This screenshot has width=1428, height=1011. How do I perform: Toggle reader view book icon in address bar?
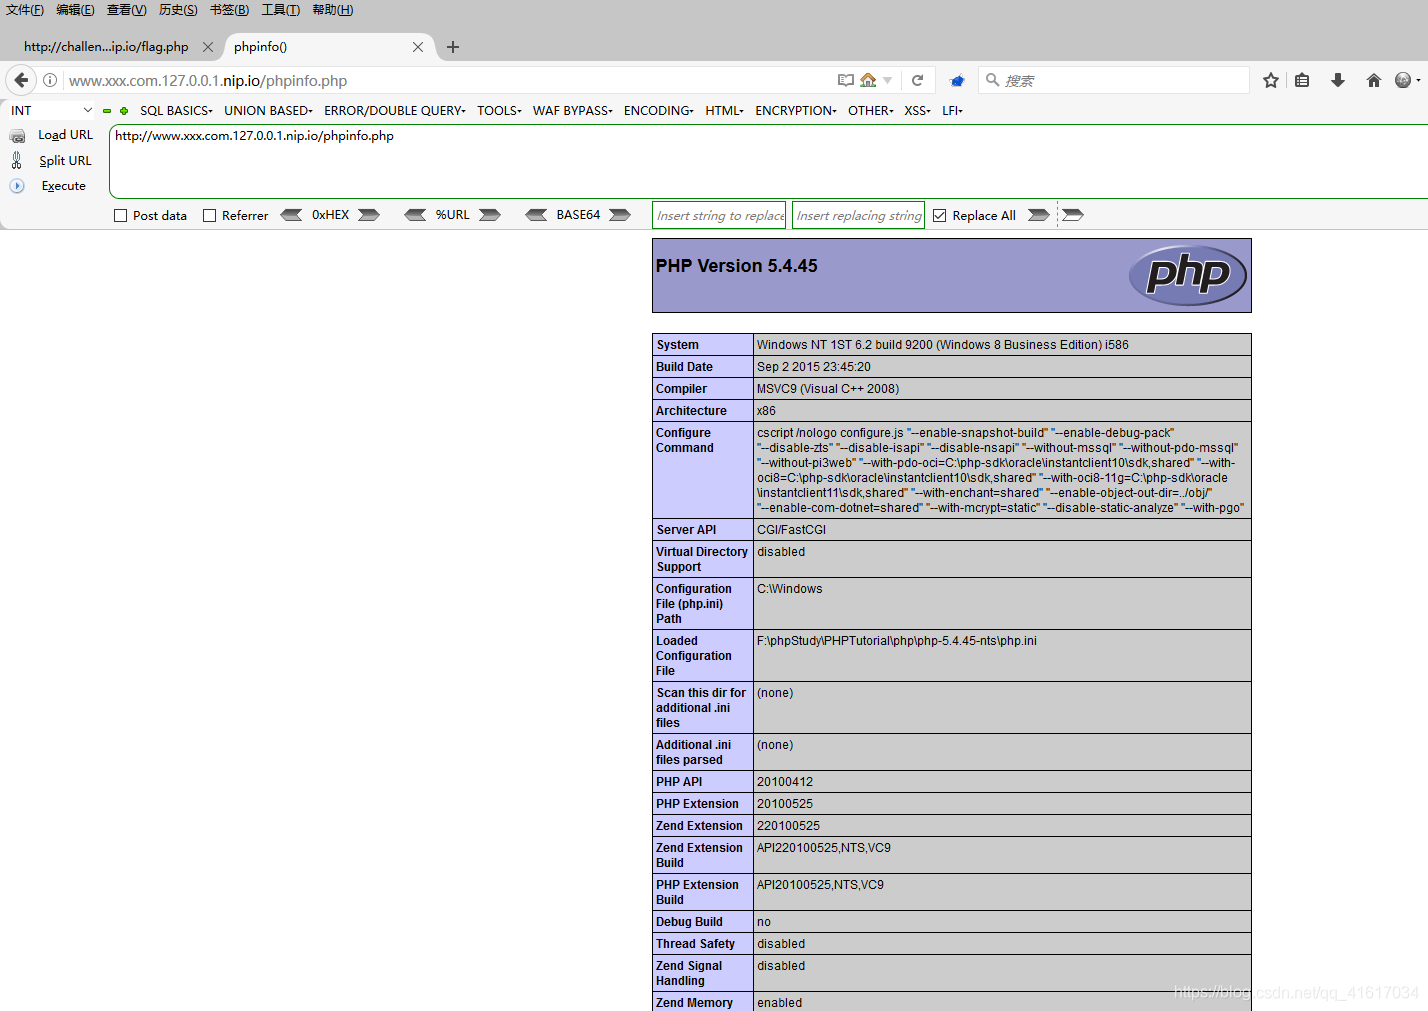point(846,80)
